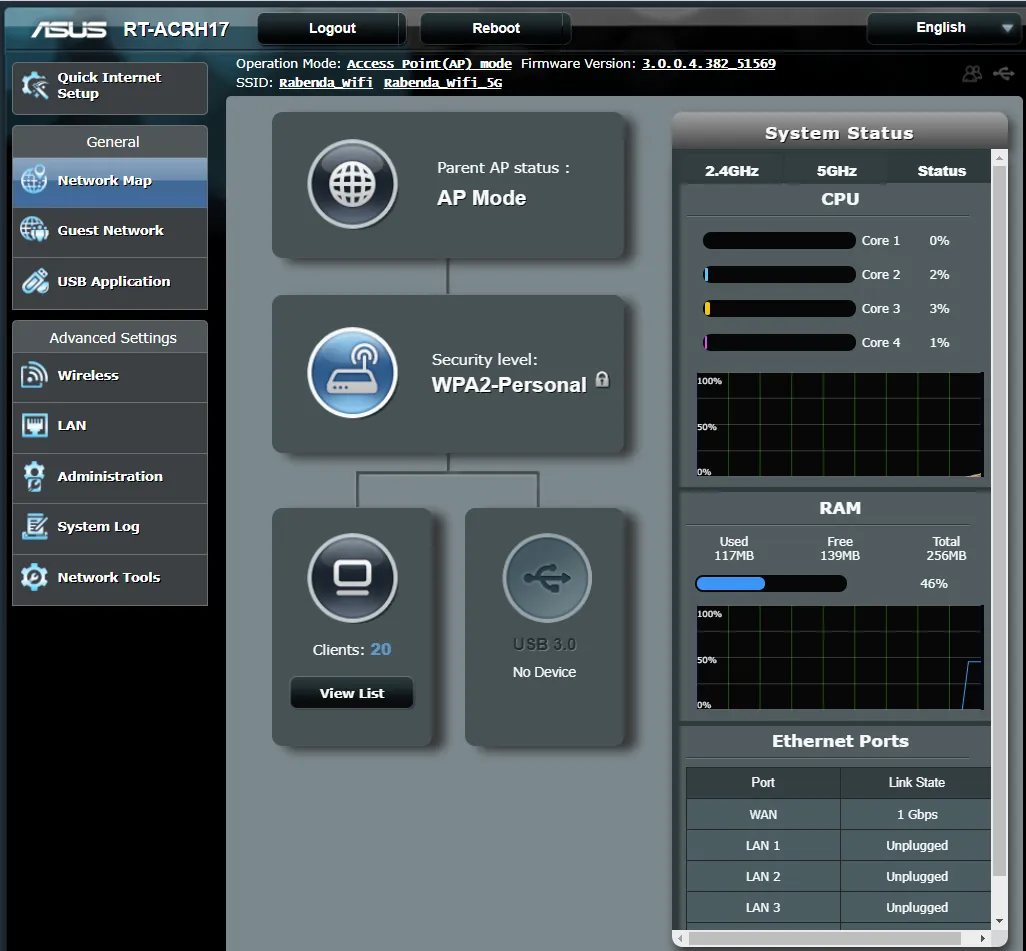Image resolution: width=1026 pixels, height=951 pixels.
Task: Open the USB Application menu item
Action: tap(110, 281)
